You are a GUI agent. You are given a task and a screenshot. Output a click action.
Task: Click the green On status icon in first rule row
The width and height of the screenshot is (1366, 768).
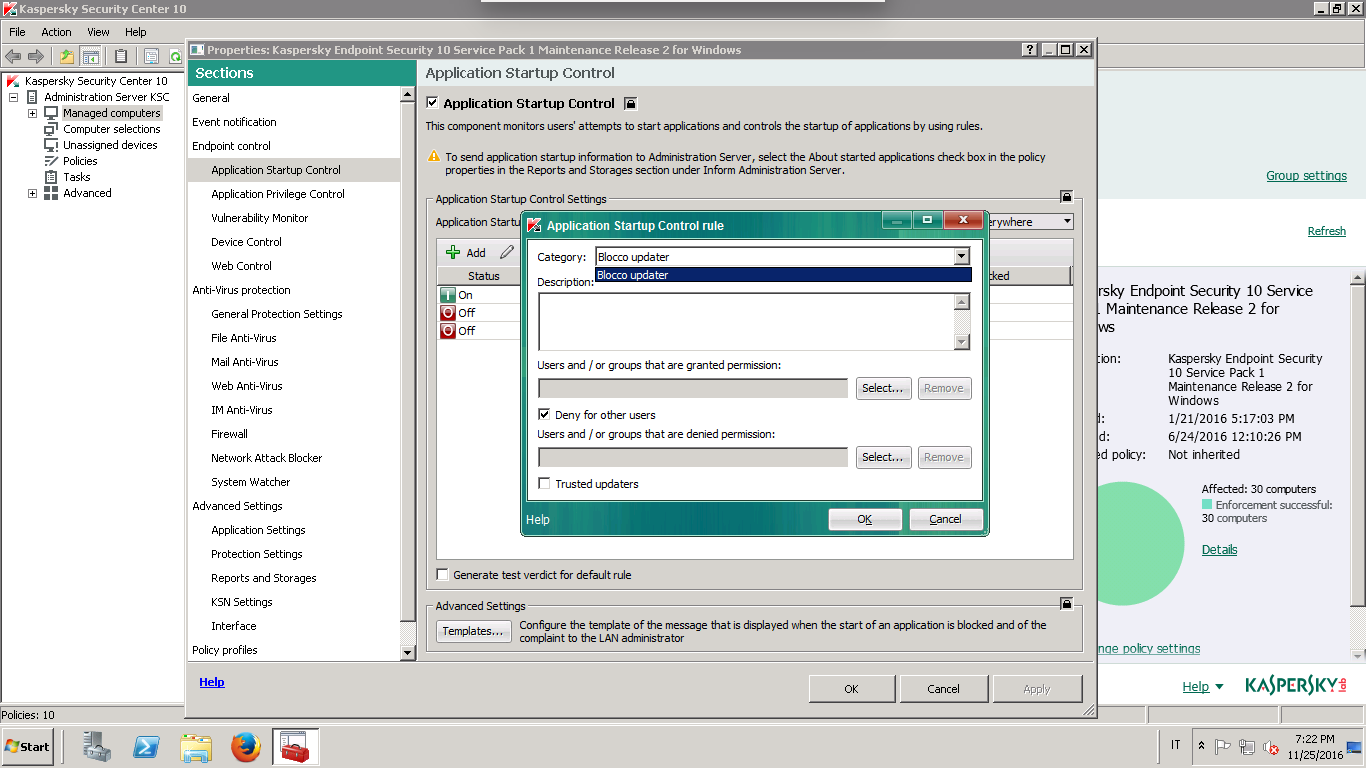pos(448,295)
